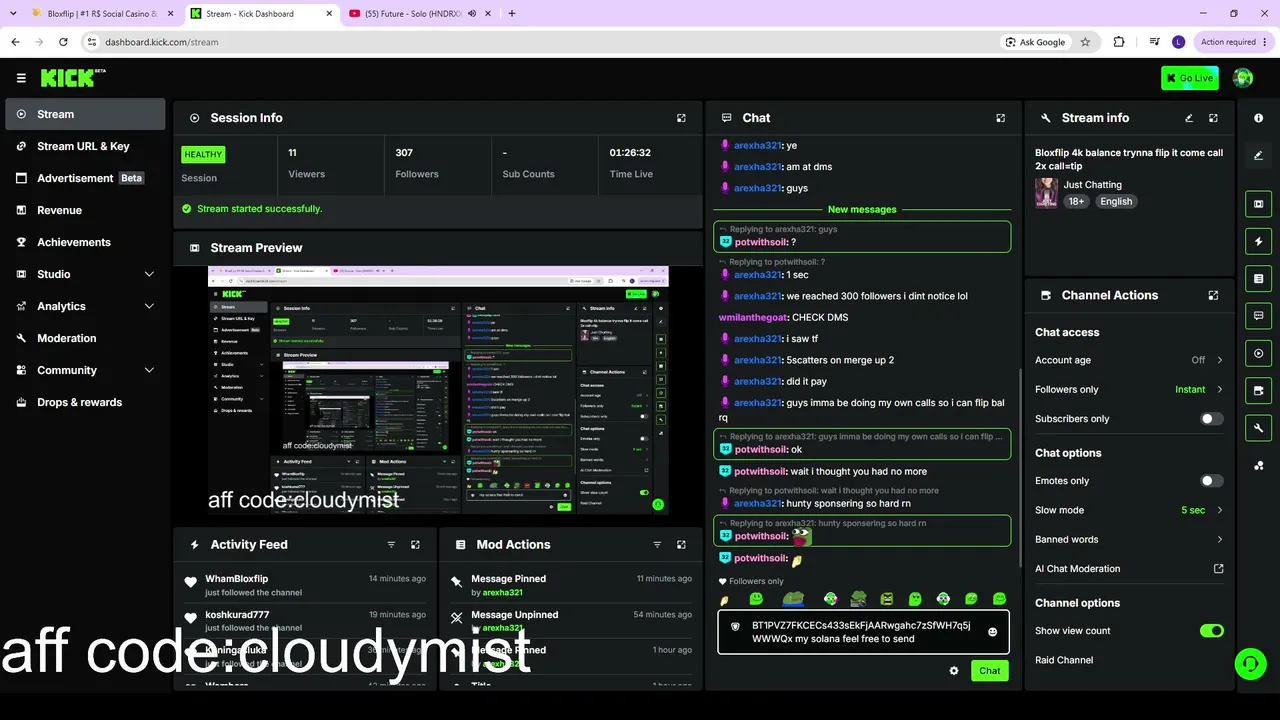Pop out the Chat panel
This screenshot has height=720, width=1280.
tap(1000, 118)
